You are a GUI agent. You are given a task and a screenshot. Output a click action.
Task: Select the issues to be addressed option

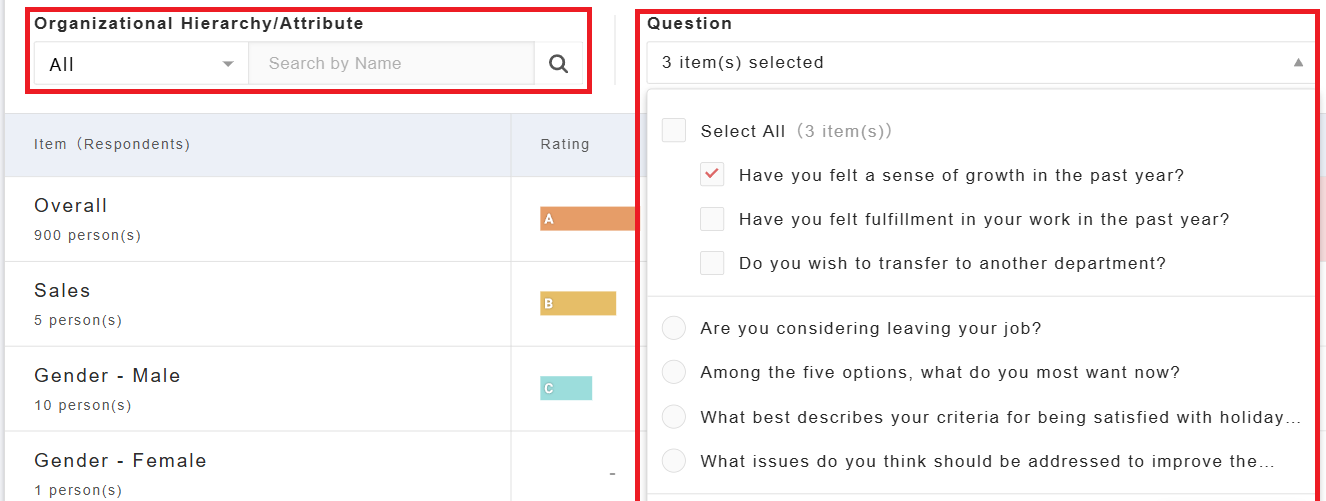pyautogui.click(x=674, y=461)
